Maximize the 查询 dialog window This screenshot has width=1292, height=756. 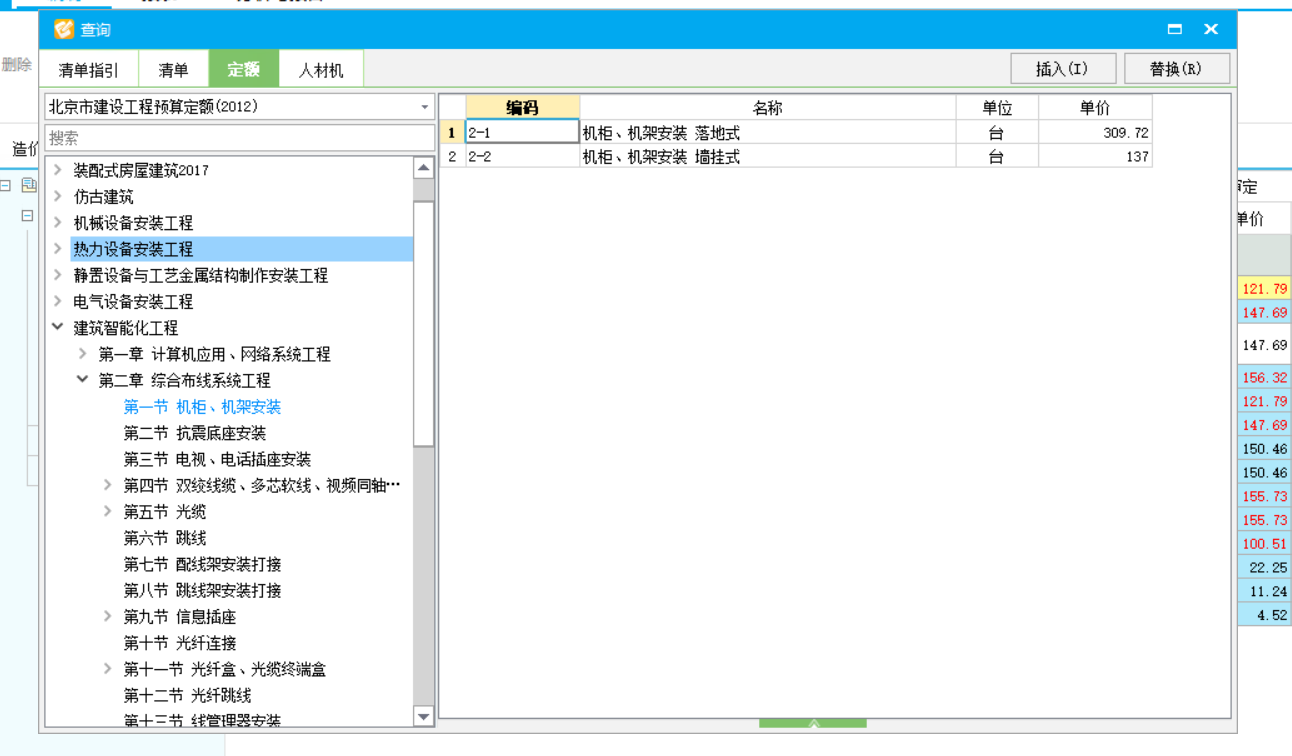pos(1175,30)
